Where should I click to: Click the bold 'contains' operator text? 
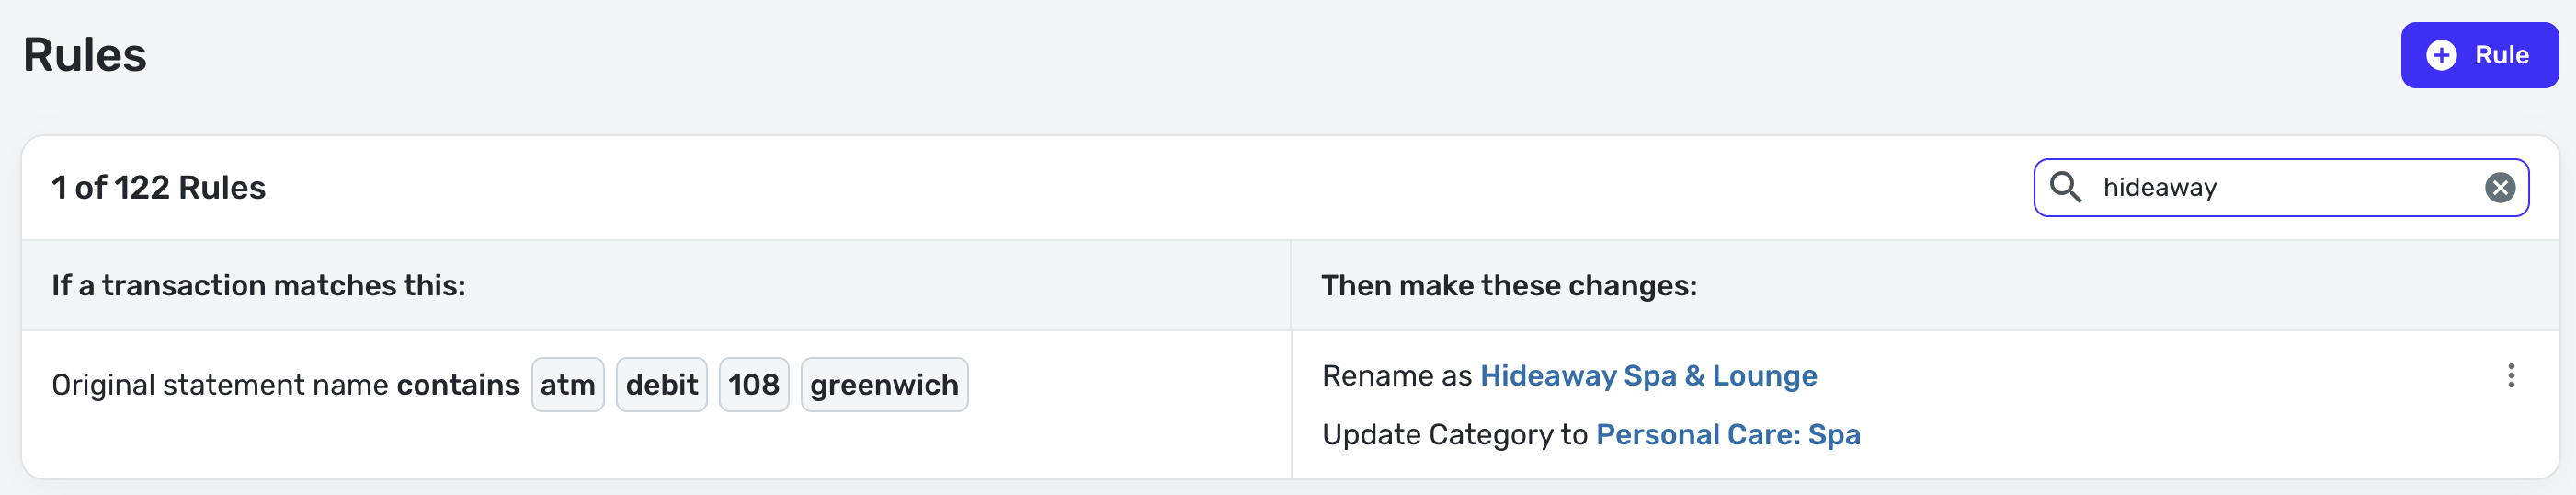(457, 385)
